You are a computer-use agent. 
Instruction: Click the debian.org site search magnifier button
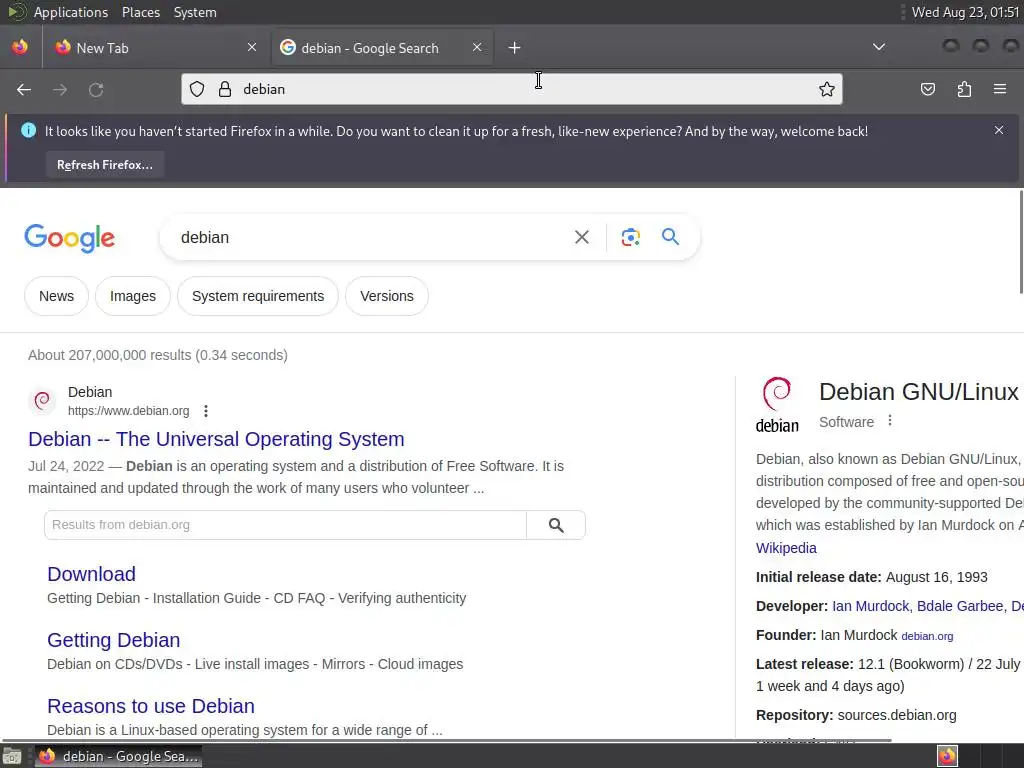pyautogui.click(x=556, y=525)
